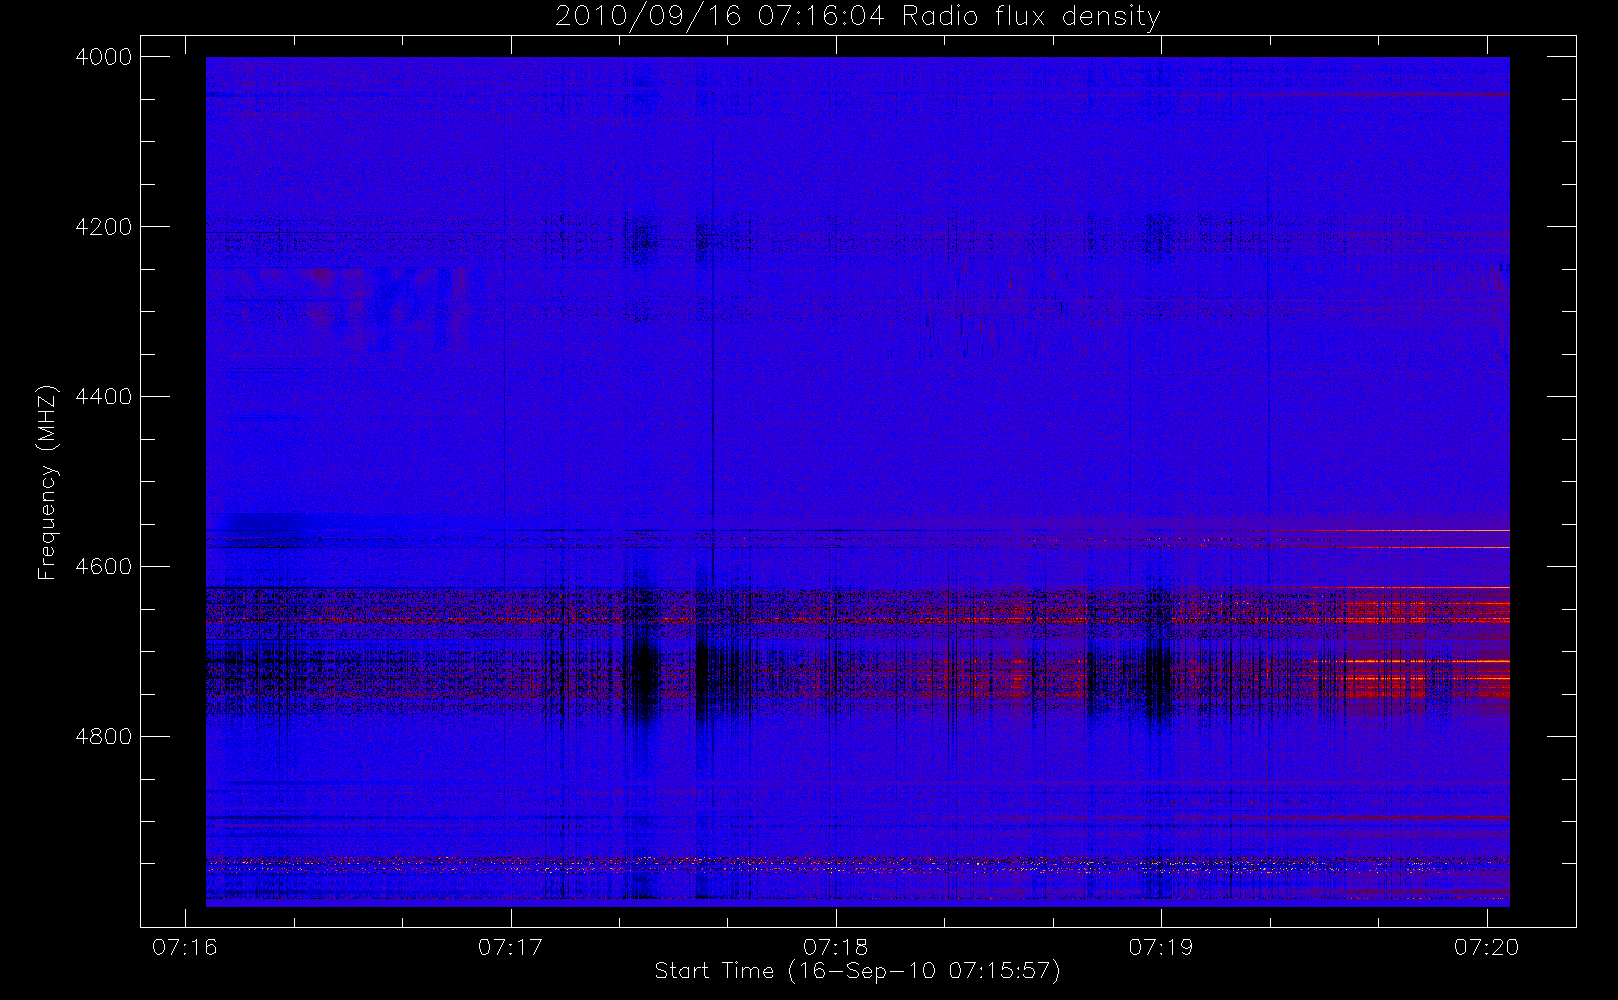The image size is (1618, 1000).
Task: Click the 07:16 time tick label
Action: coord(185,947)
